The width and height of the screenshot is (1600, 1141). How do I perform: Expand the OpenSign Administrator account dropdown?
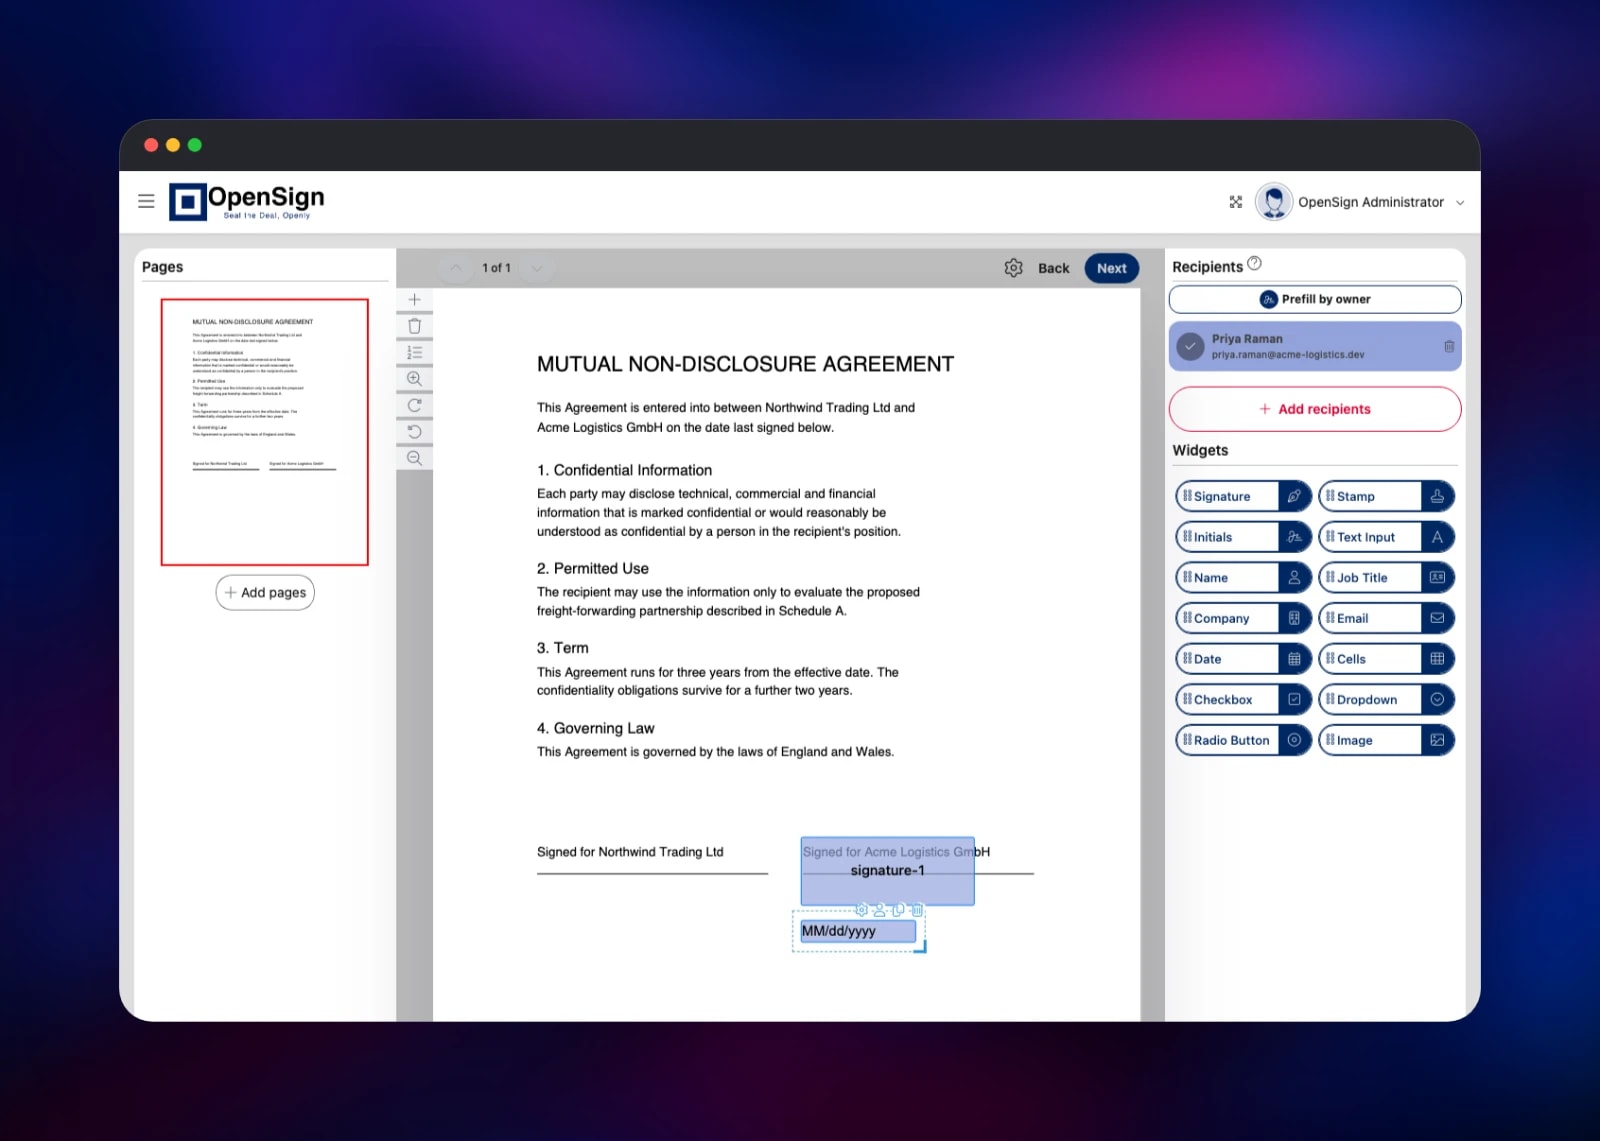click(x=1460, y=202)
